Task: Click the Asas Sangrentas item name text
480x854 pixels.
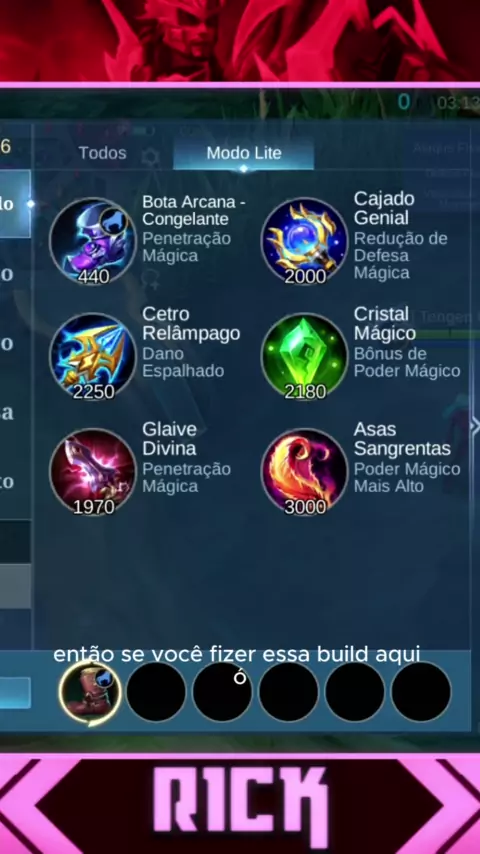Action: [x=402, y=439]
